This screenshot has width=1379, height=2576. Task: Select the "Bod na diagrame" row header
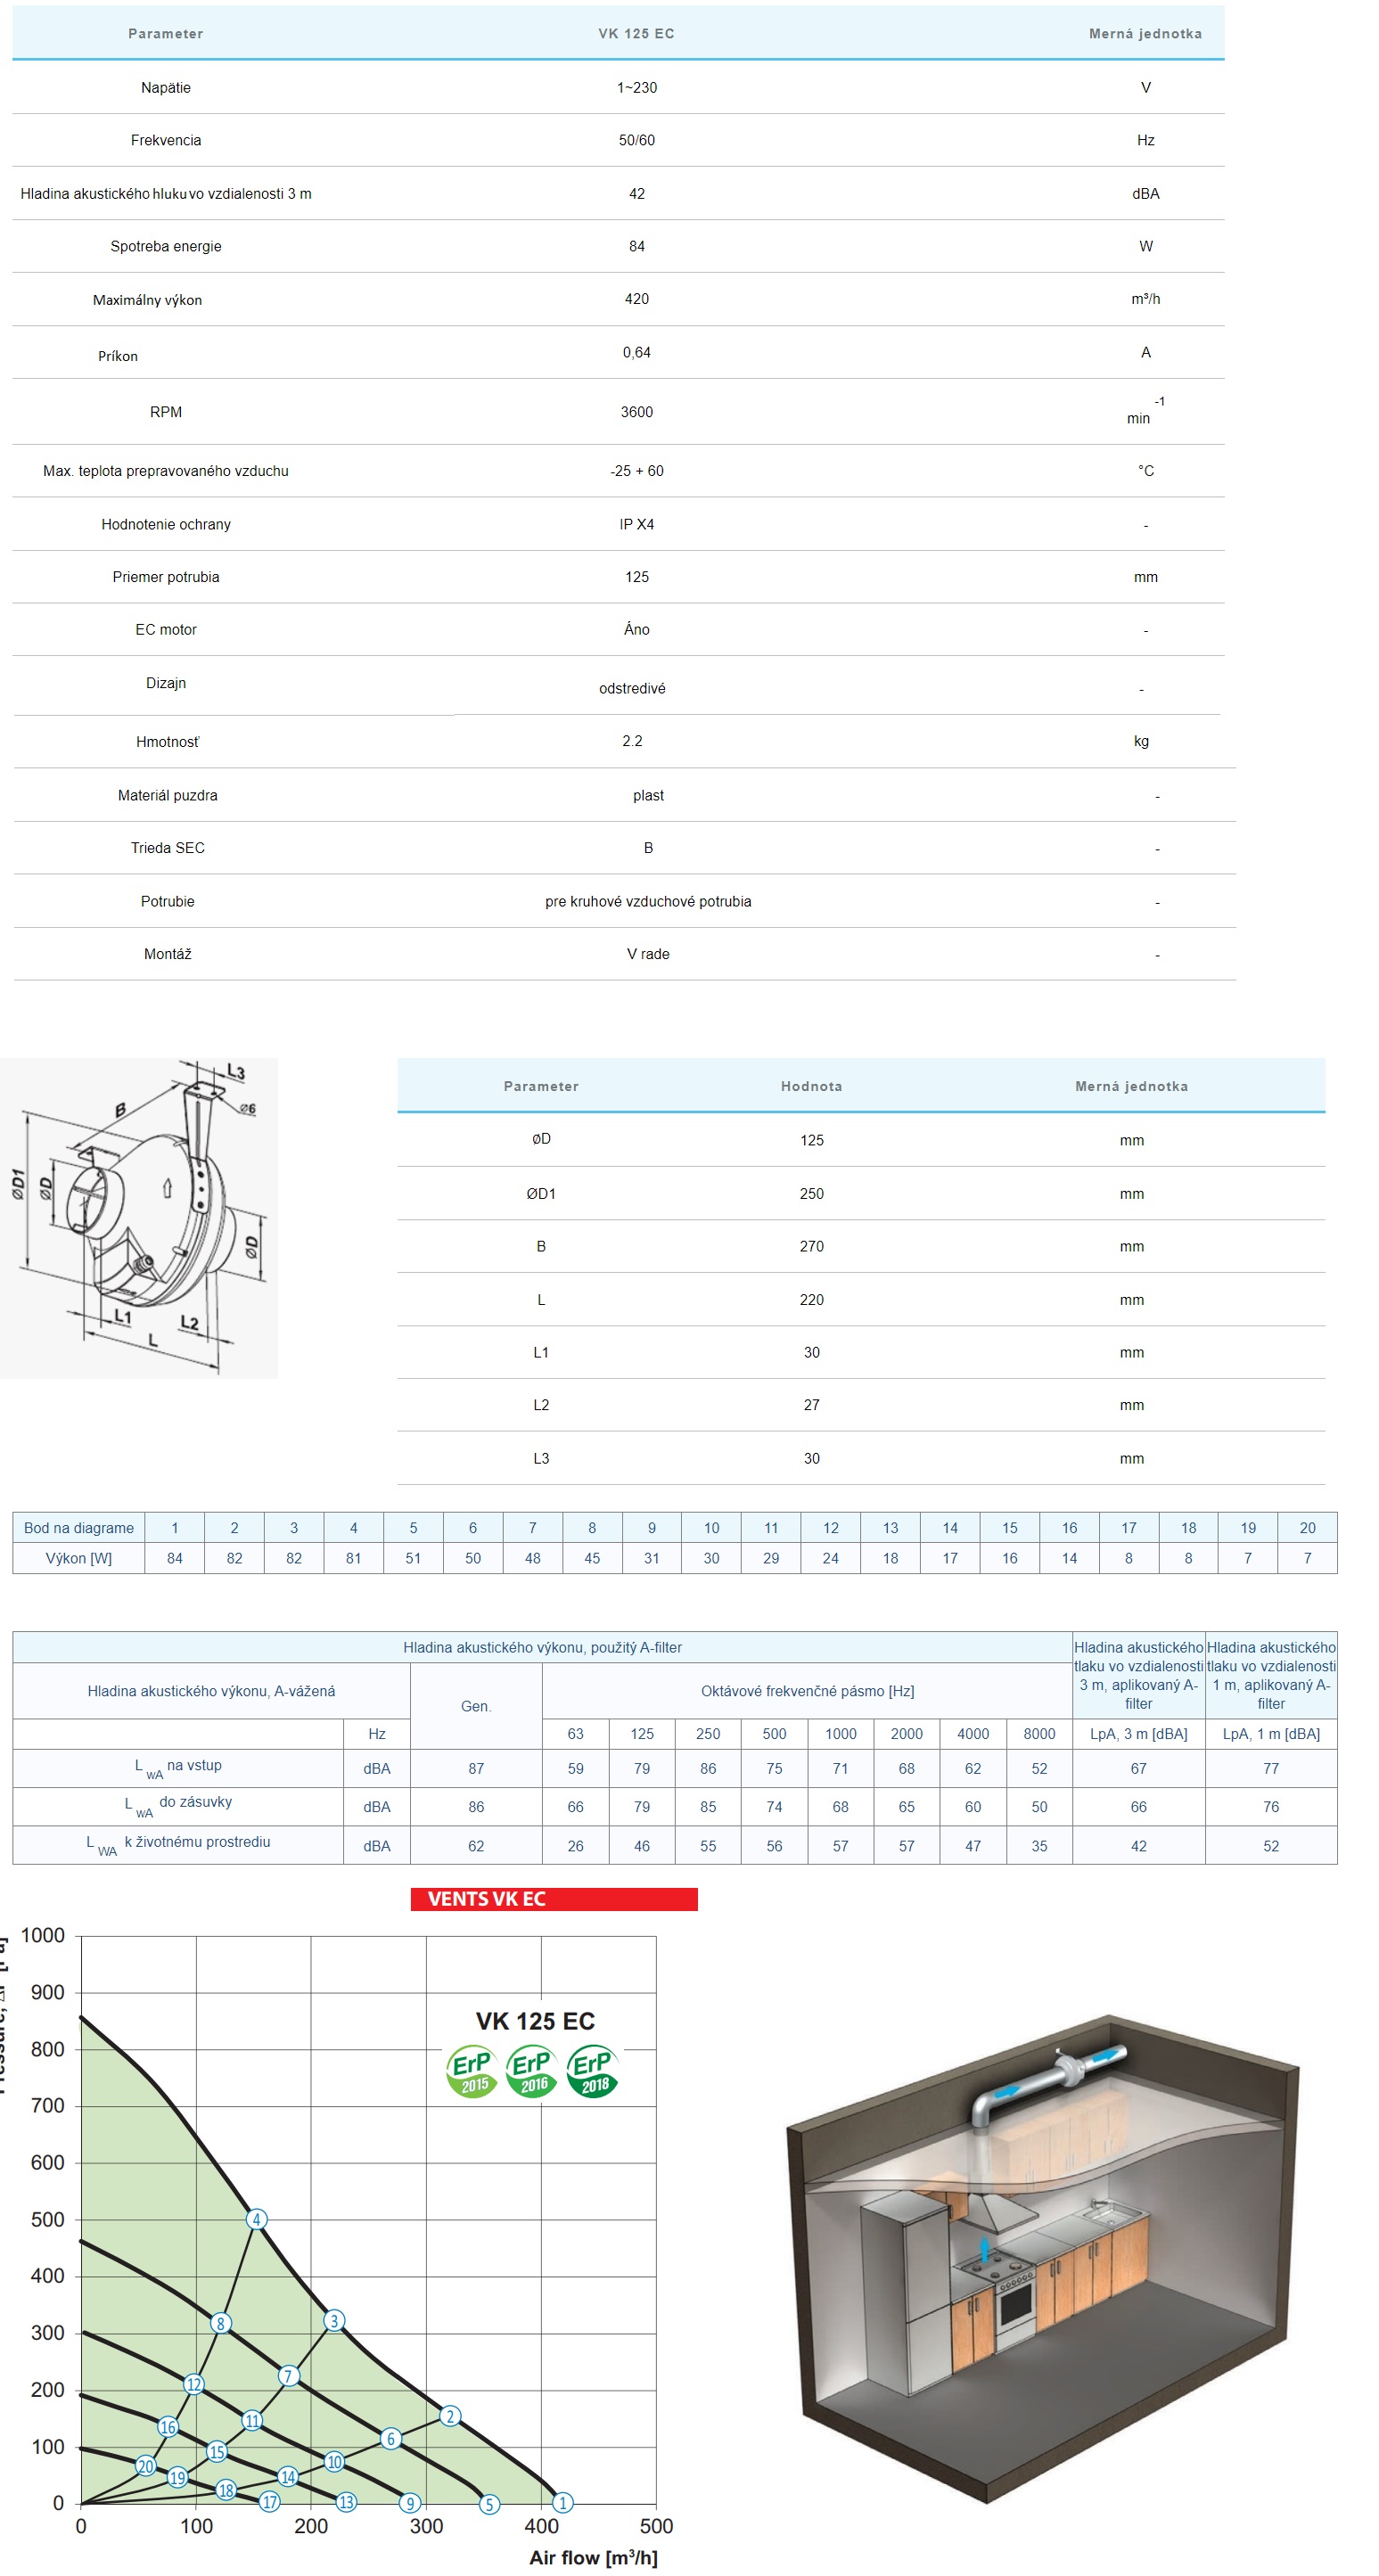tap(79, 1528)
